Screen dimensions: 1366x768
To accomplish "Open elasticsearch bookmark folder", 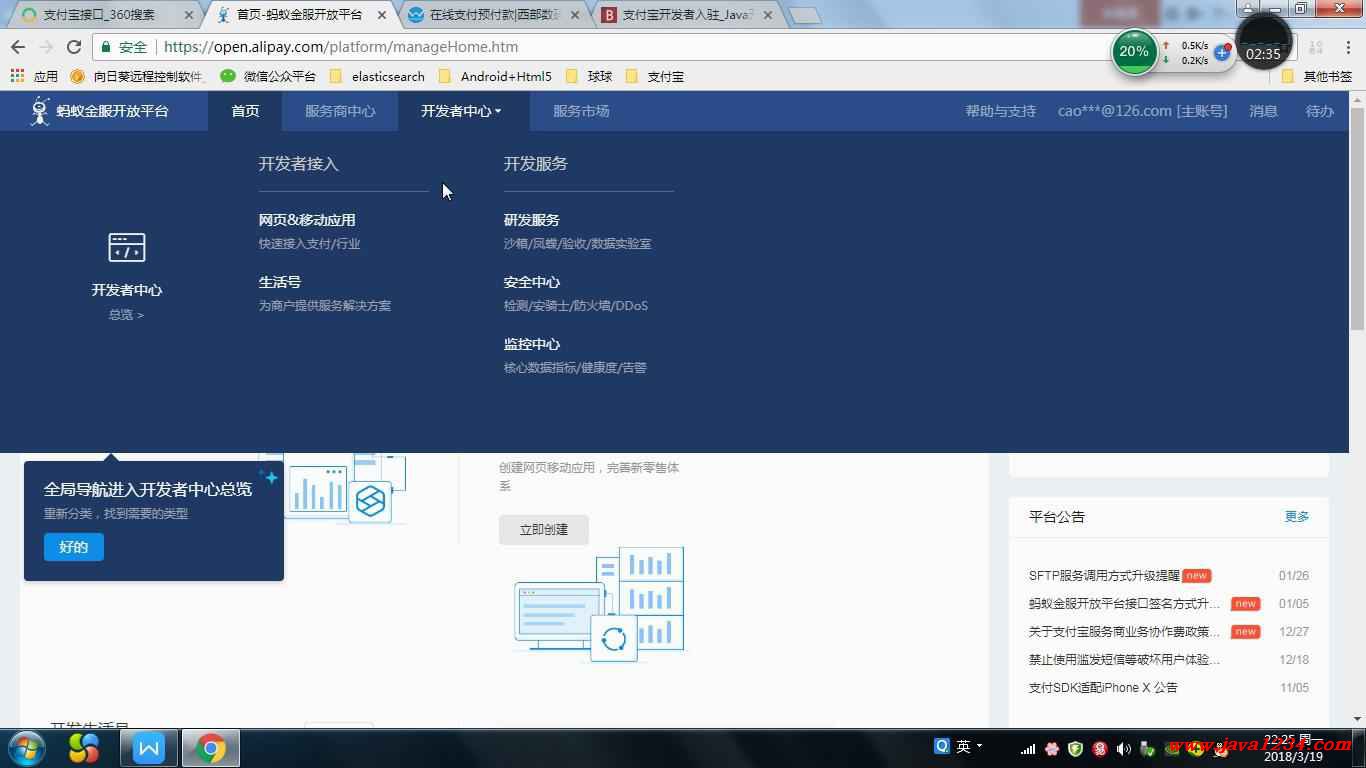I will pos(377,76).
